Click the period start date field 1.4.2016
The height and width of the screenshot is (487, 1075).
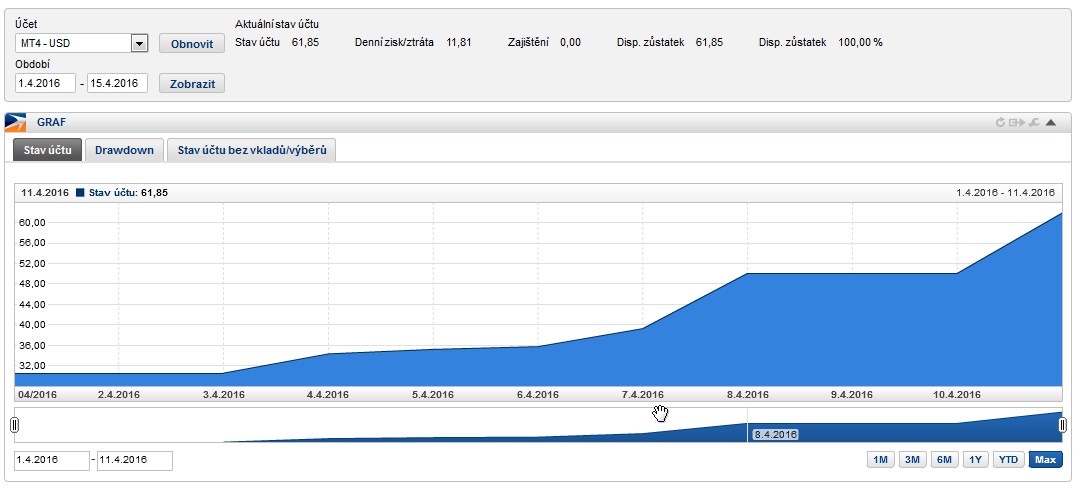(45, 83)
